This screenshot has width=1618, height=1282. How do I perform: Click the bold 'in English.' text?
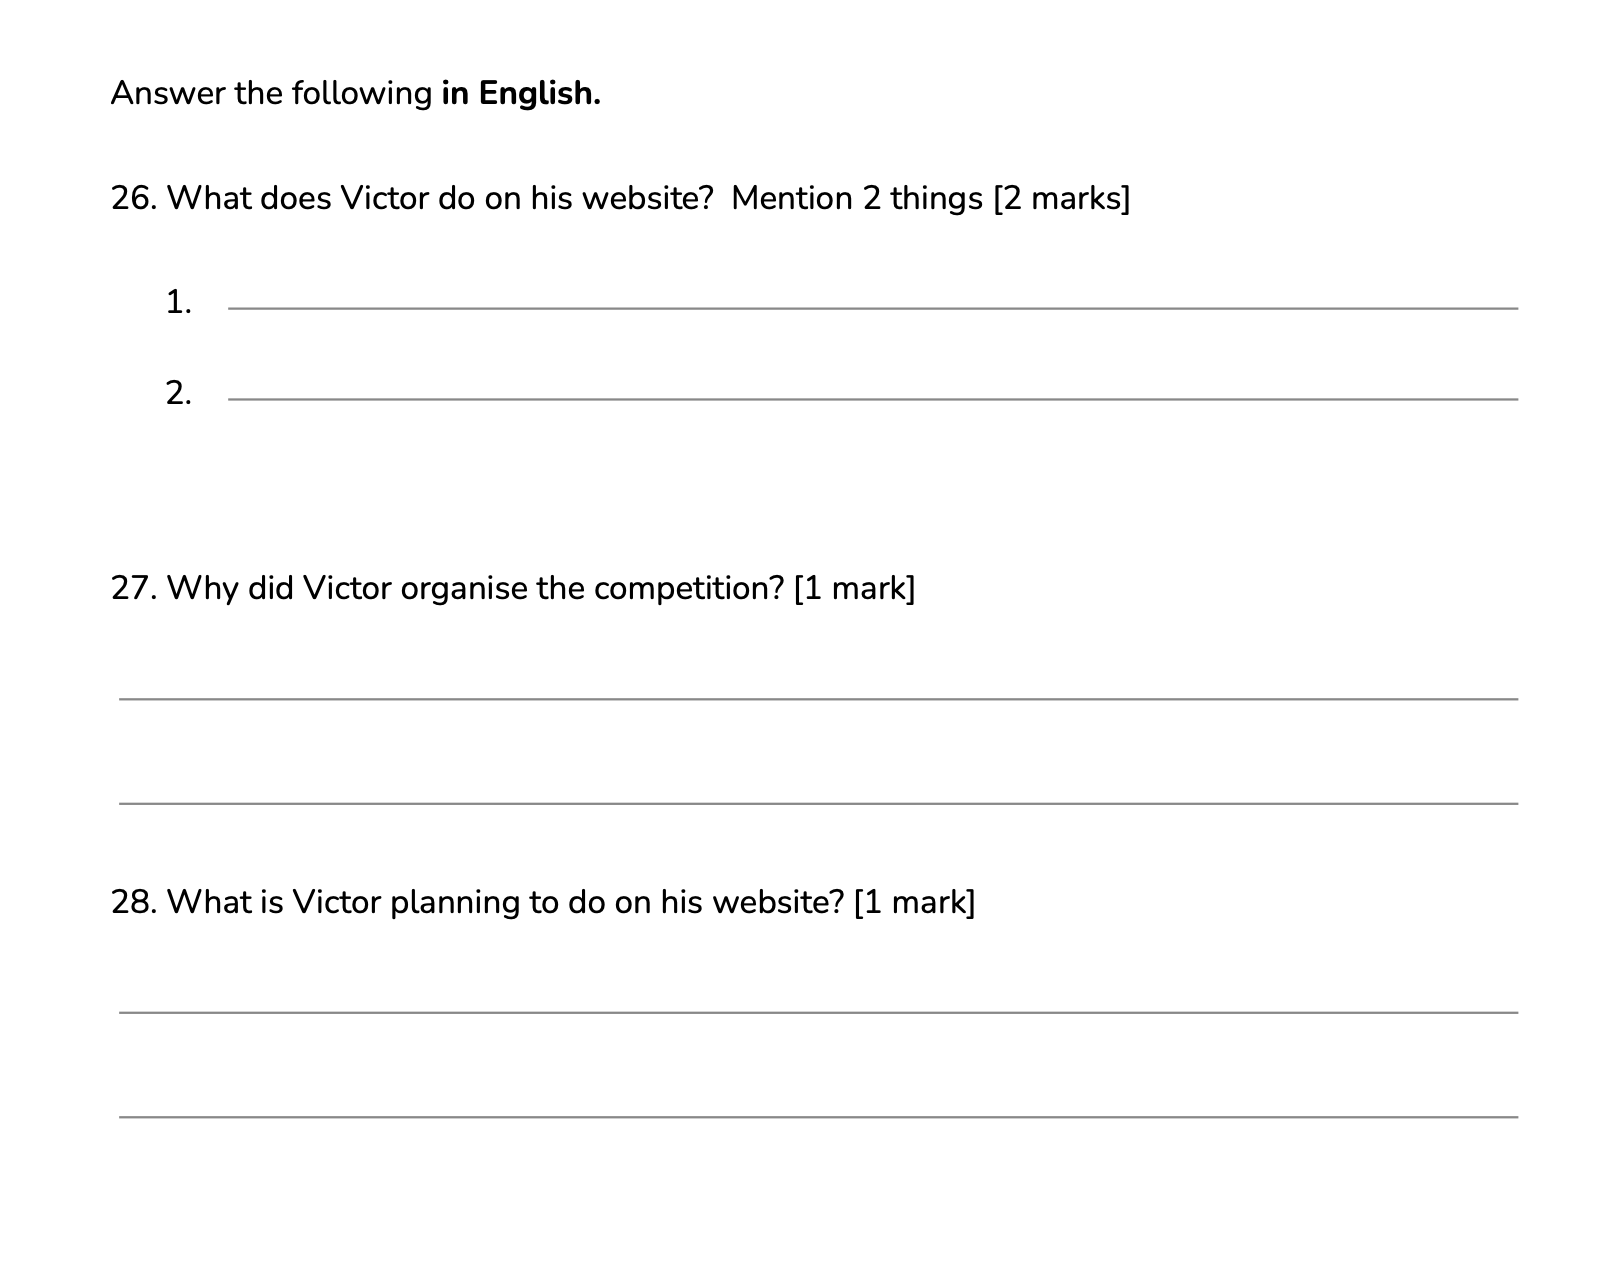(x=521, y=93)
